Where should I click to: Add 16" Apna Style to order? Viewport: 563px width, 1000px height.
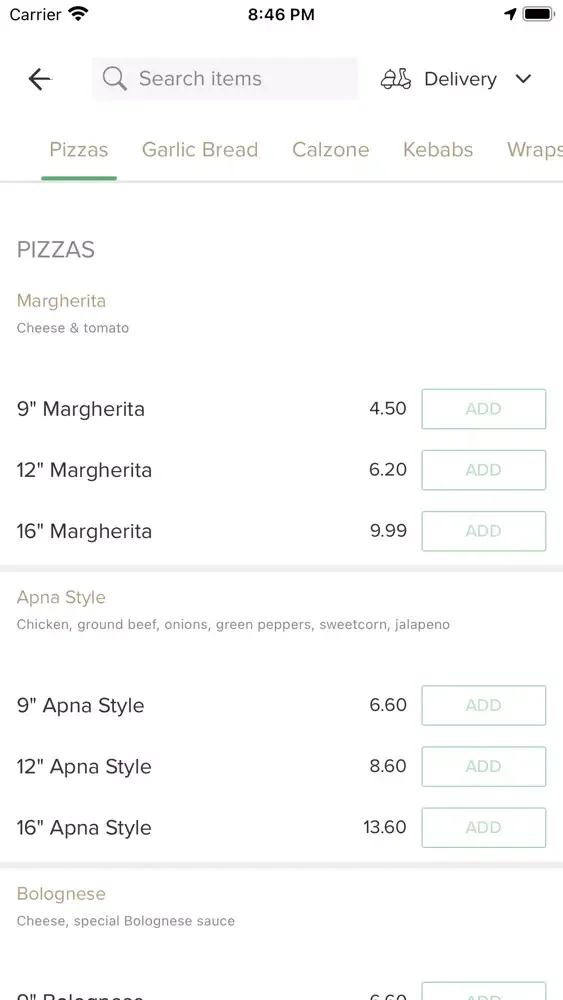(484, 828)
